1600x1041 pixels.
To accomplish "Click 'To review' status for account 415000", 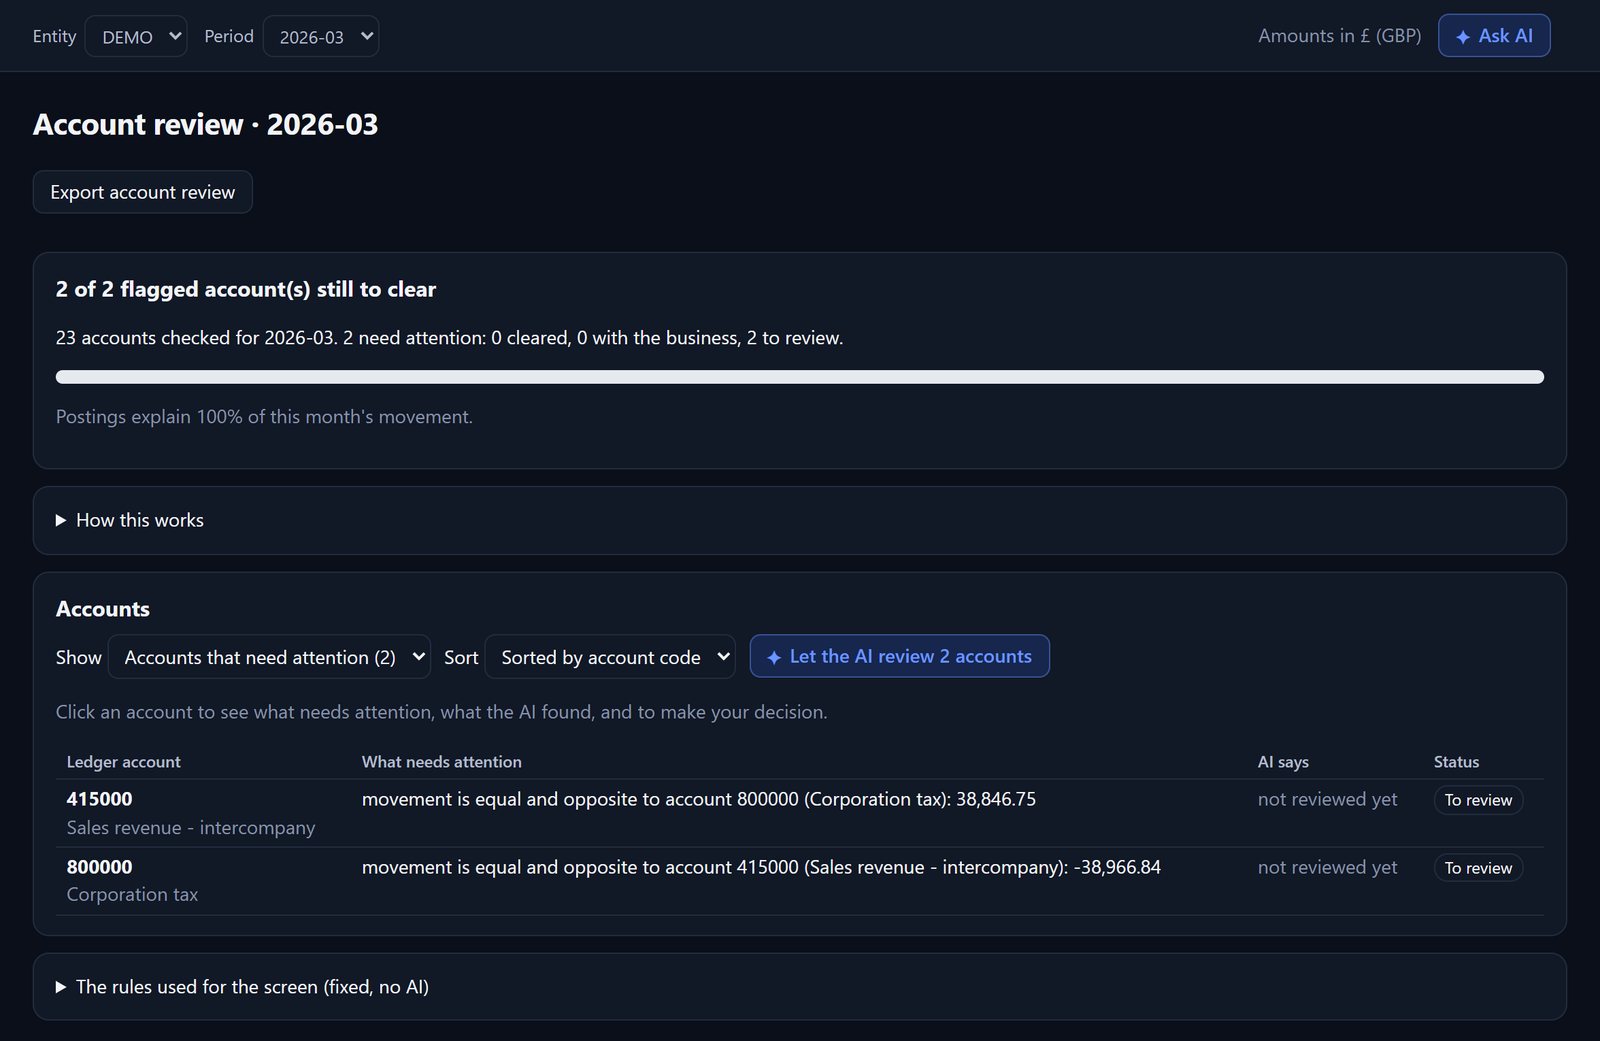I will tap(1478, 800).
